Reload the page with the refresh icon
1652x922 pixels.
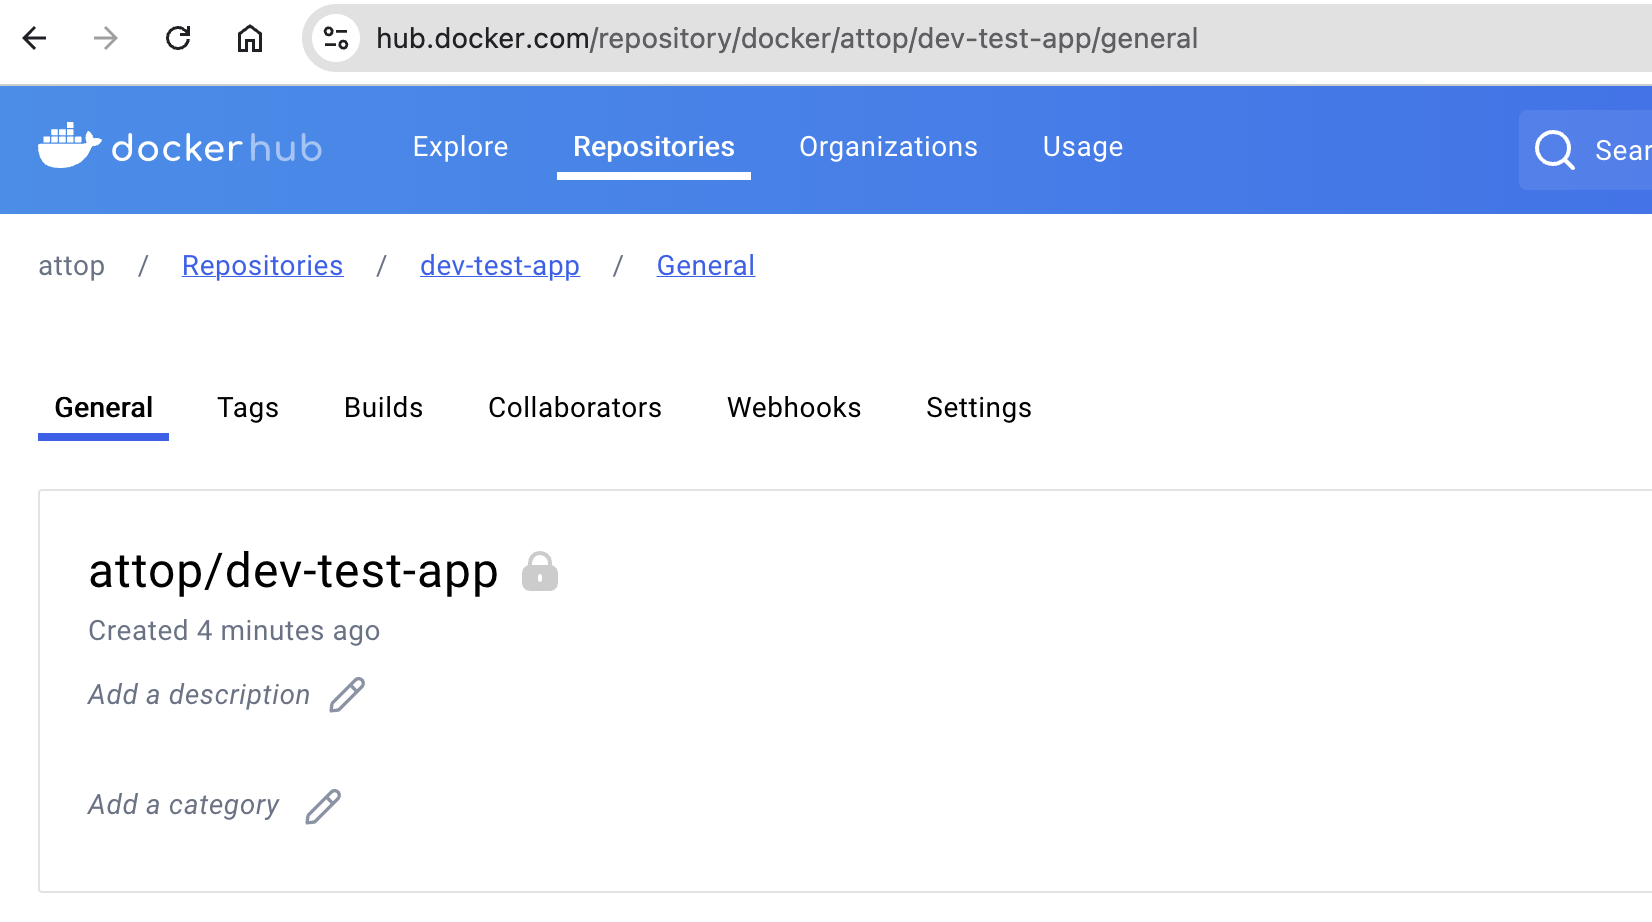tap(178, 38)
